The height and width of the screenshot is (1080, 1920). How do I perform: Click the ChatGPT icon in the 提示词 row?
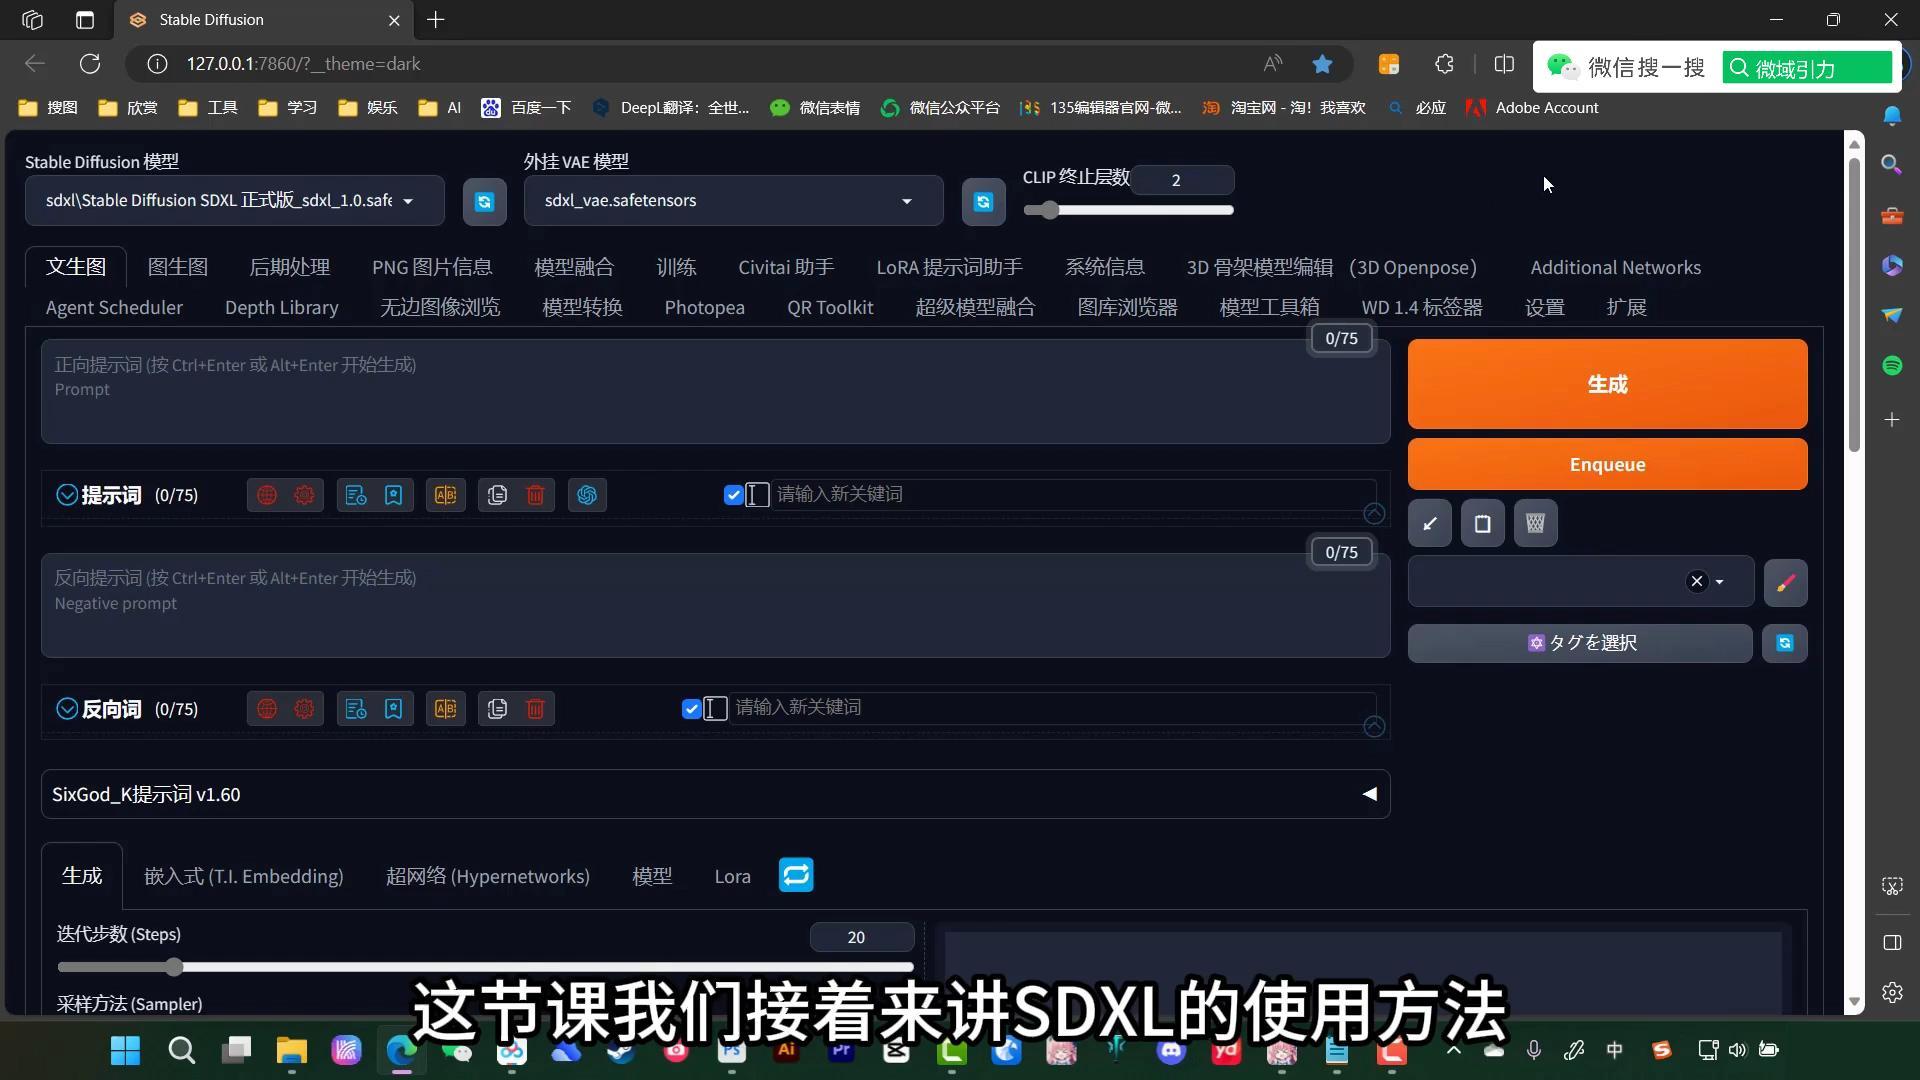click(x=587, y=495)
